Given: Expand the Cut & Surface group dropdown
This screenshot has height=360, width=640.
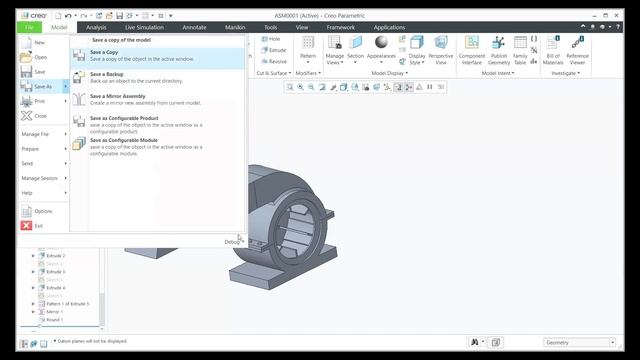Looking at the screenshot, I should 274,73.
